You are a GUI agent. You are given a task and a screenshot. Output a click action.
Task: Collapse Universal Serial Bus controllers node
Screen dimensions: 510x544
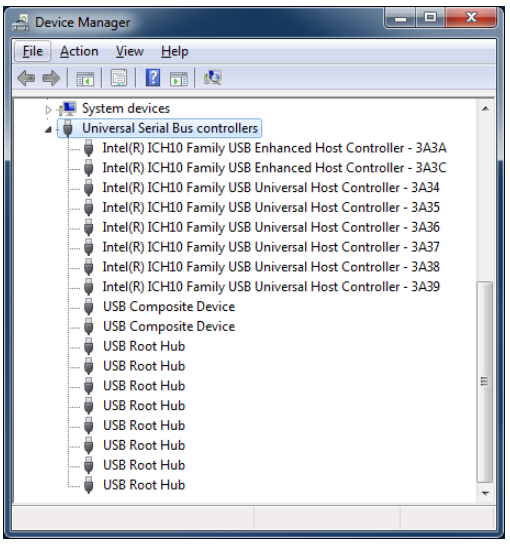[x=48, y=130]
